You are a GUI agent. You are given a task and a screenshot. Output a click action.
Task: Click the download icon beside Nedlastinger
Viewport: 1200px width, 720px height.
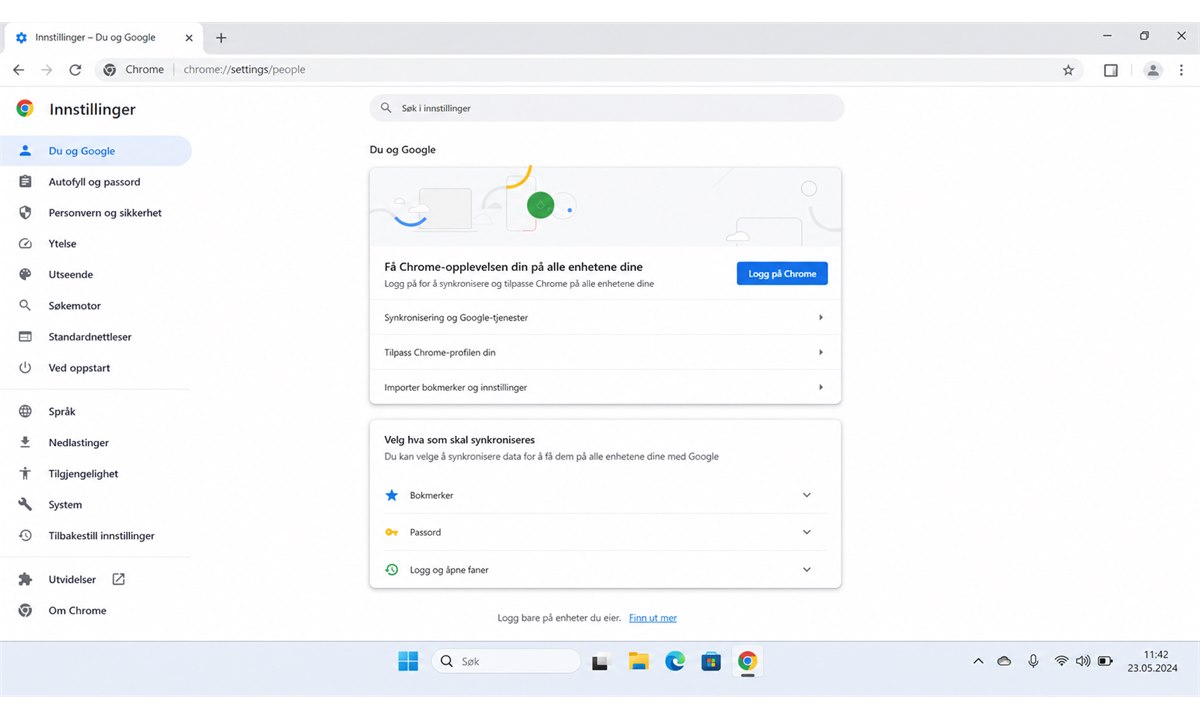26,442
